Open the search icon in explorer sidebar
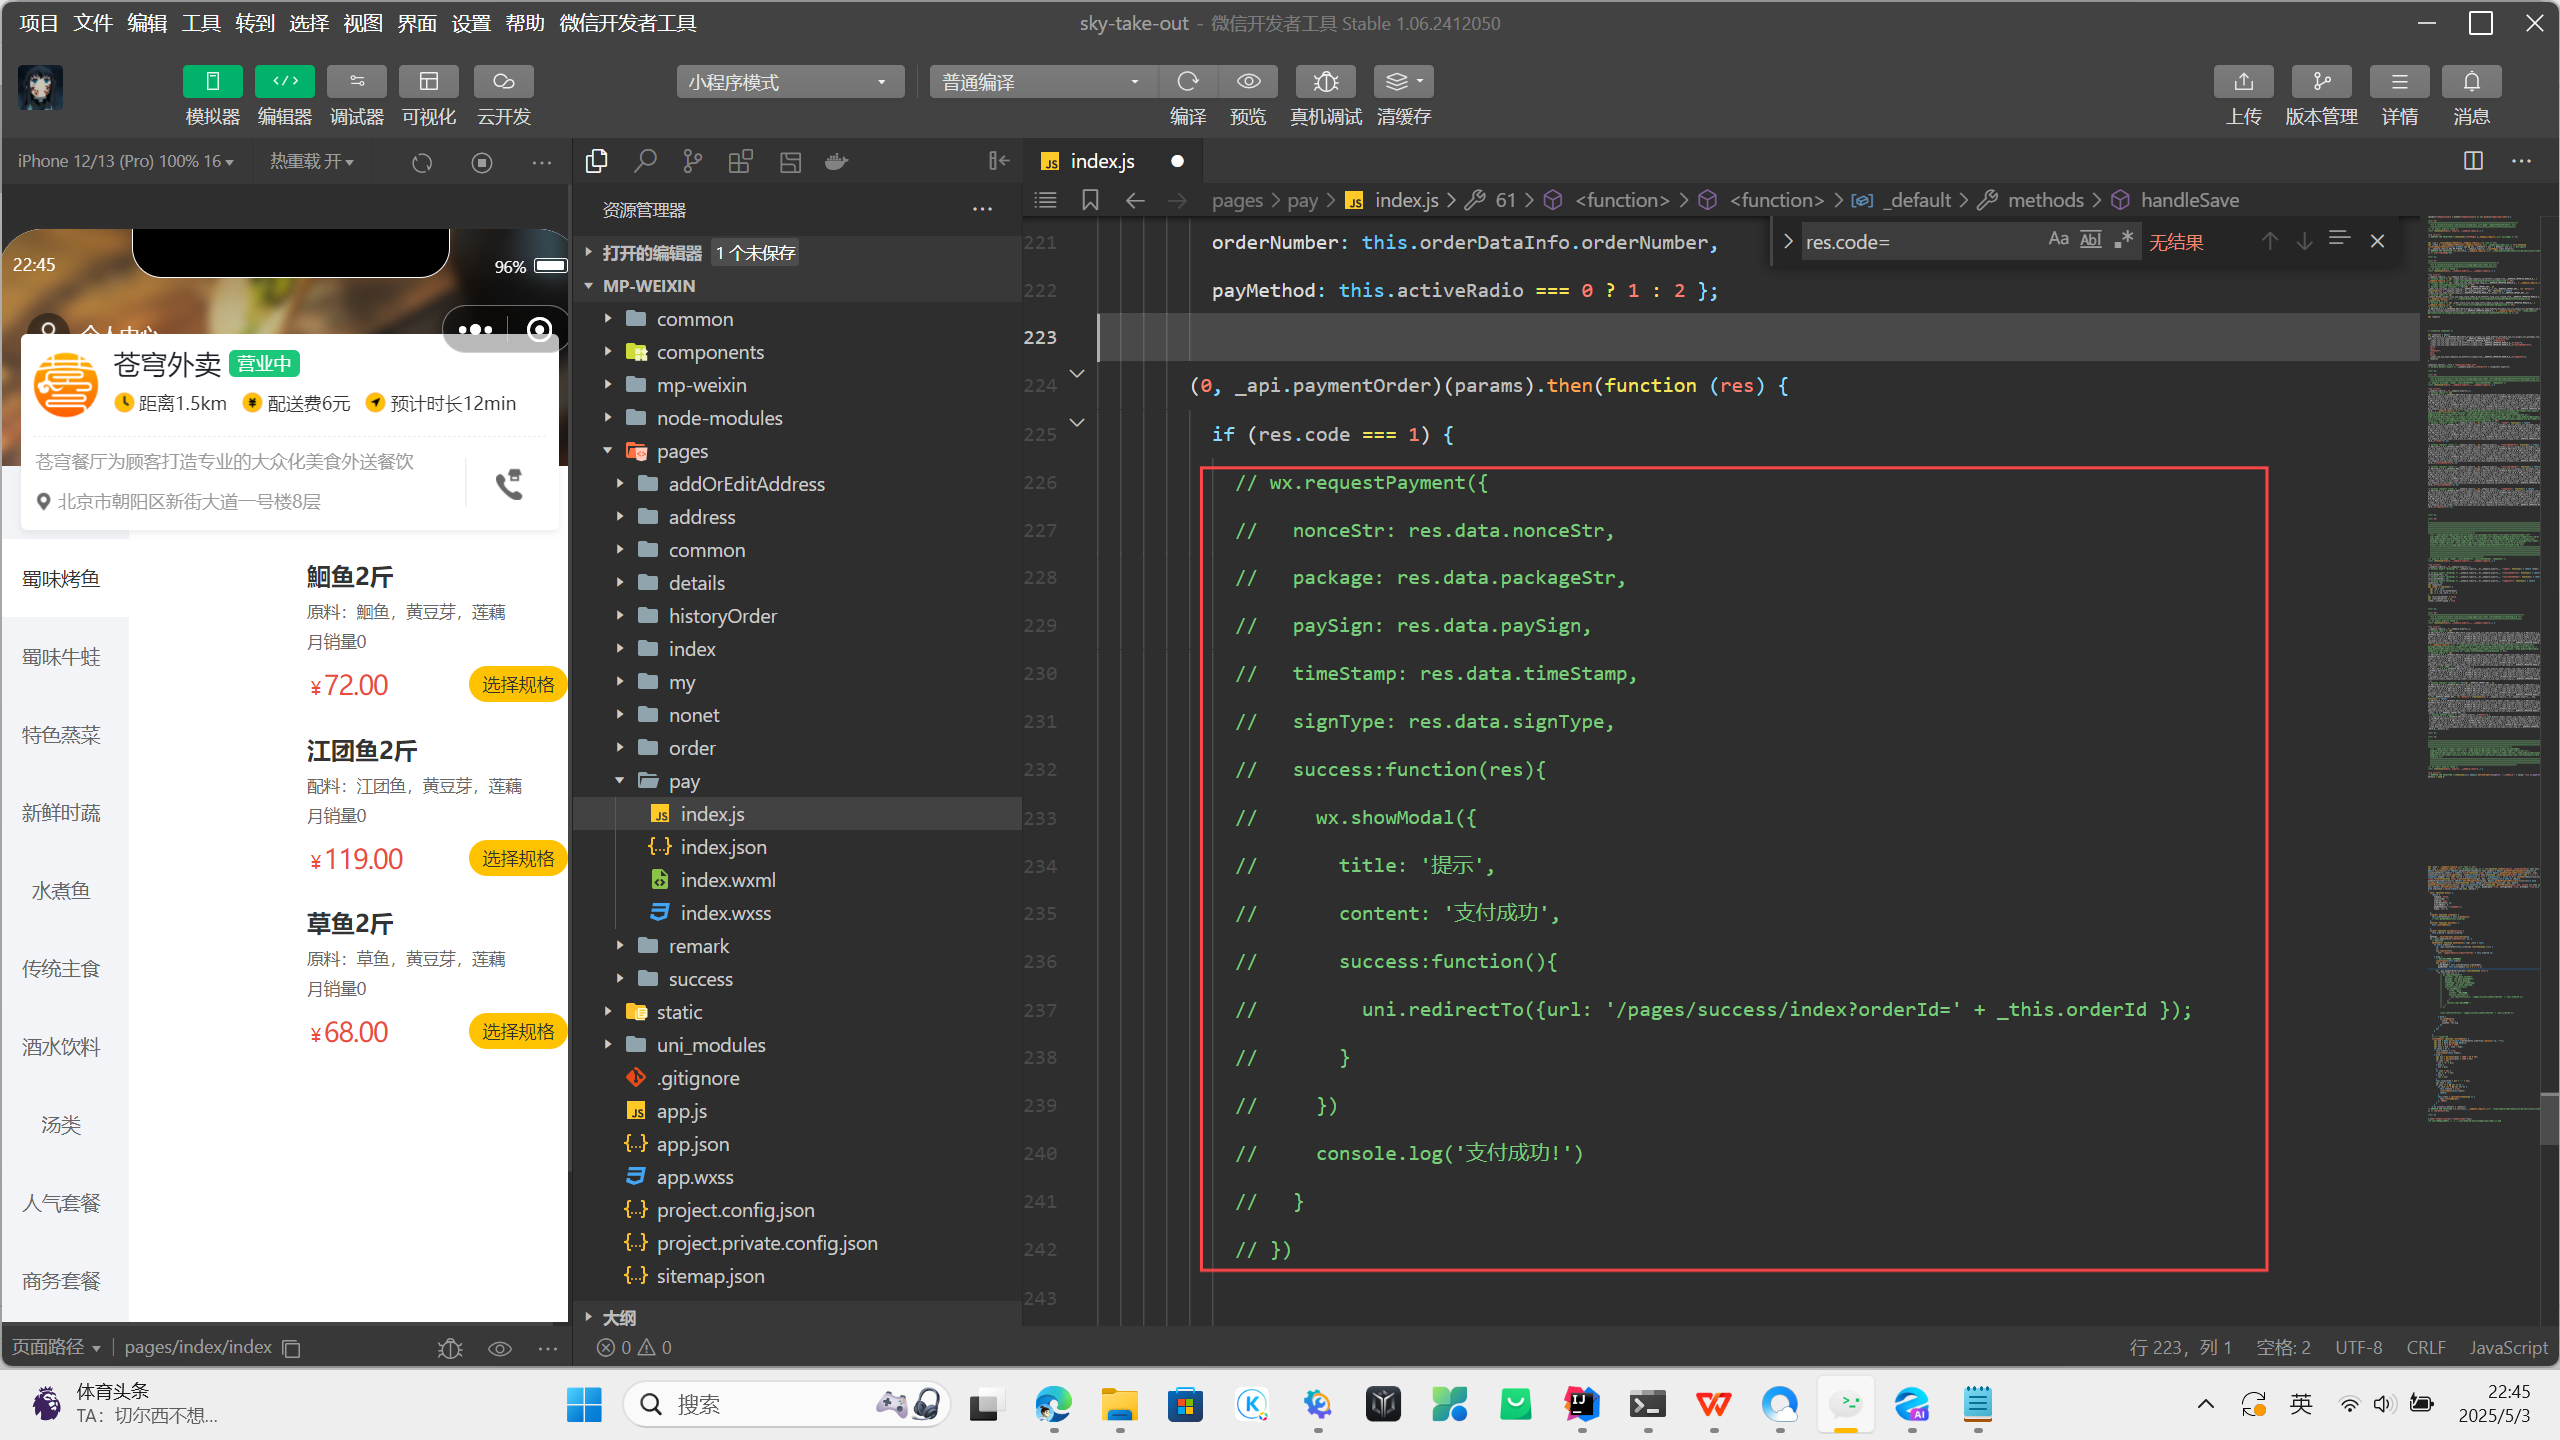 (x=645, y=162)
